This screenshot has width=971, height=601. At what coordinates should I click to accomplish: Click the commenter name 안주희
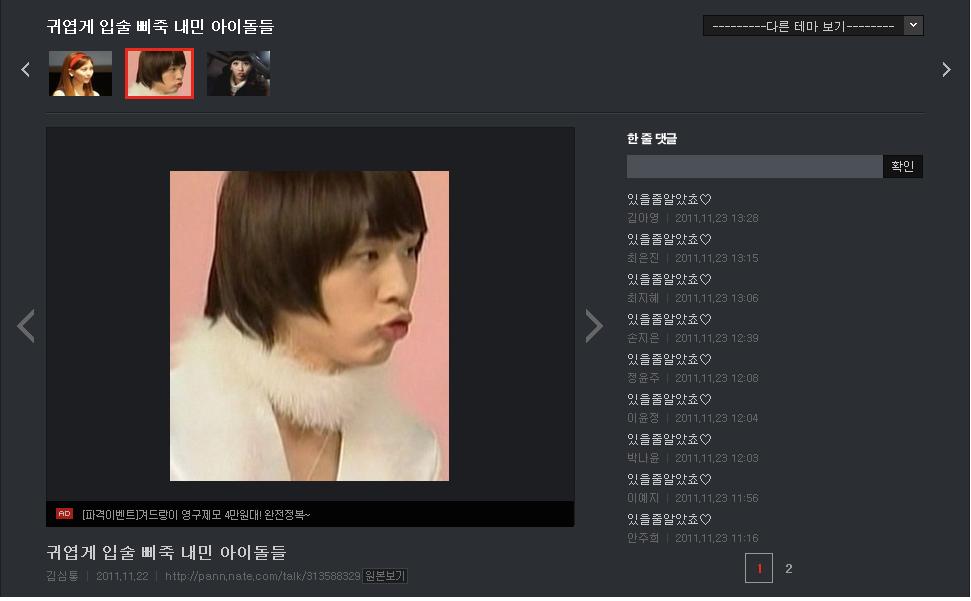pyautogui.click(x=643, y=538)
